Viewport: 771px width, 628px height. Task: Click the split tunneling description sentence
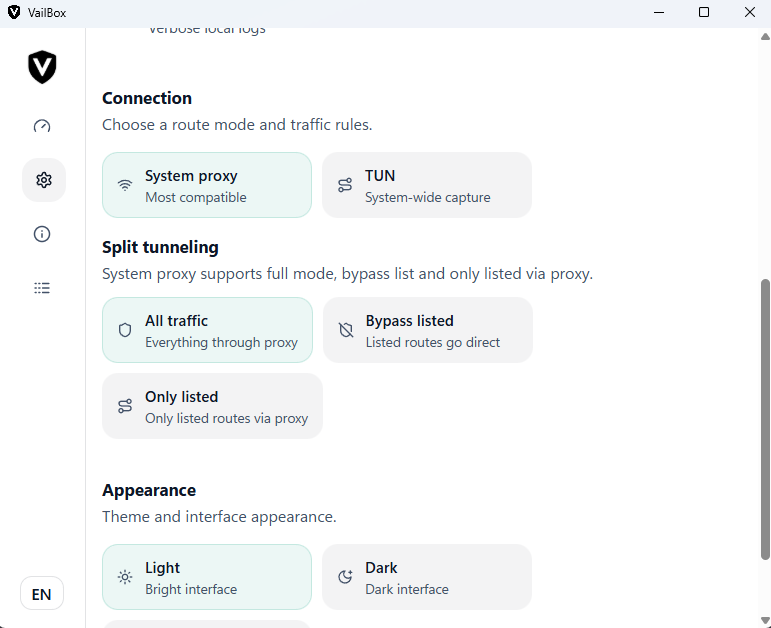click(x=348, y=273)
